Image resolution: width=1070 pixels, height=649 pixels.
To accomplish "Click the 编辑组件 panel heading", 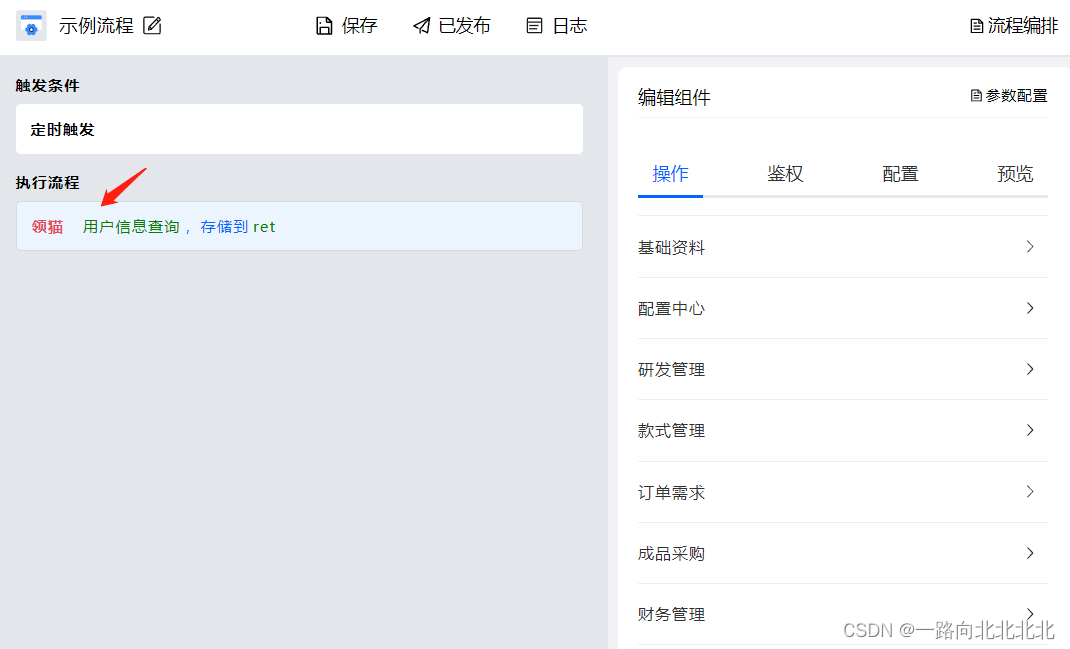I will point(674,98).
